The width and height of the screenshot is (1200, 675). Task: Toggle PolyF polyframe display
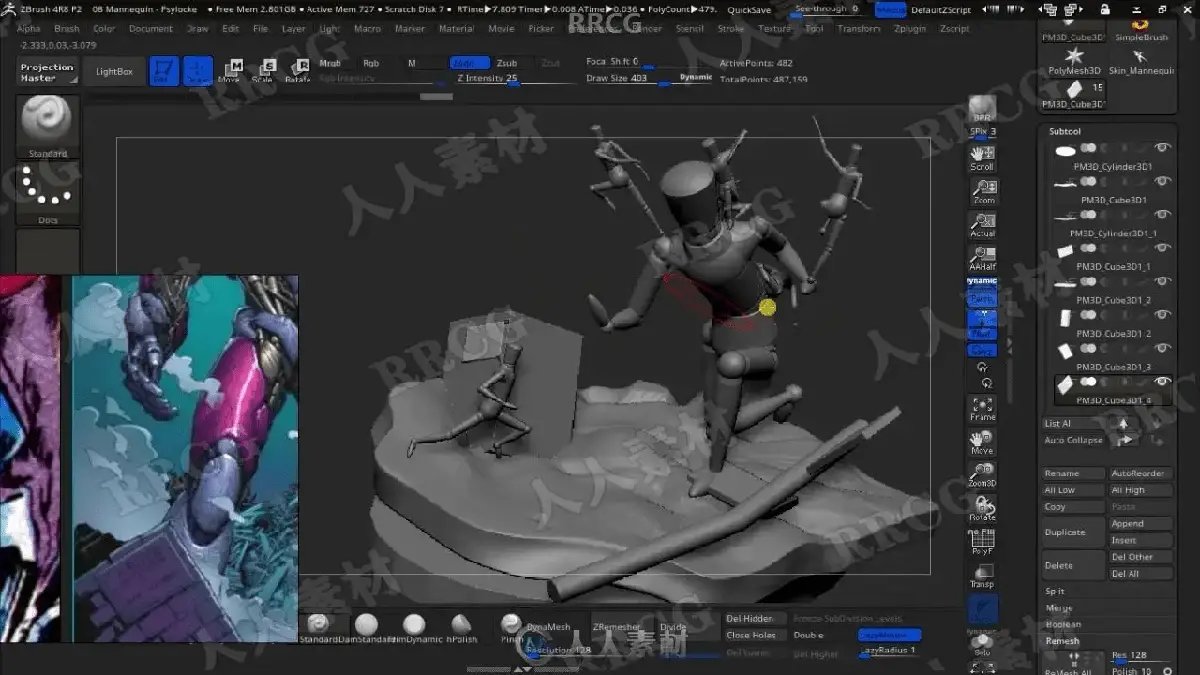(x=982, y=542)
